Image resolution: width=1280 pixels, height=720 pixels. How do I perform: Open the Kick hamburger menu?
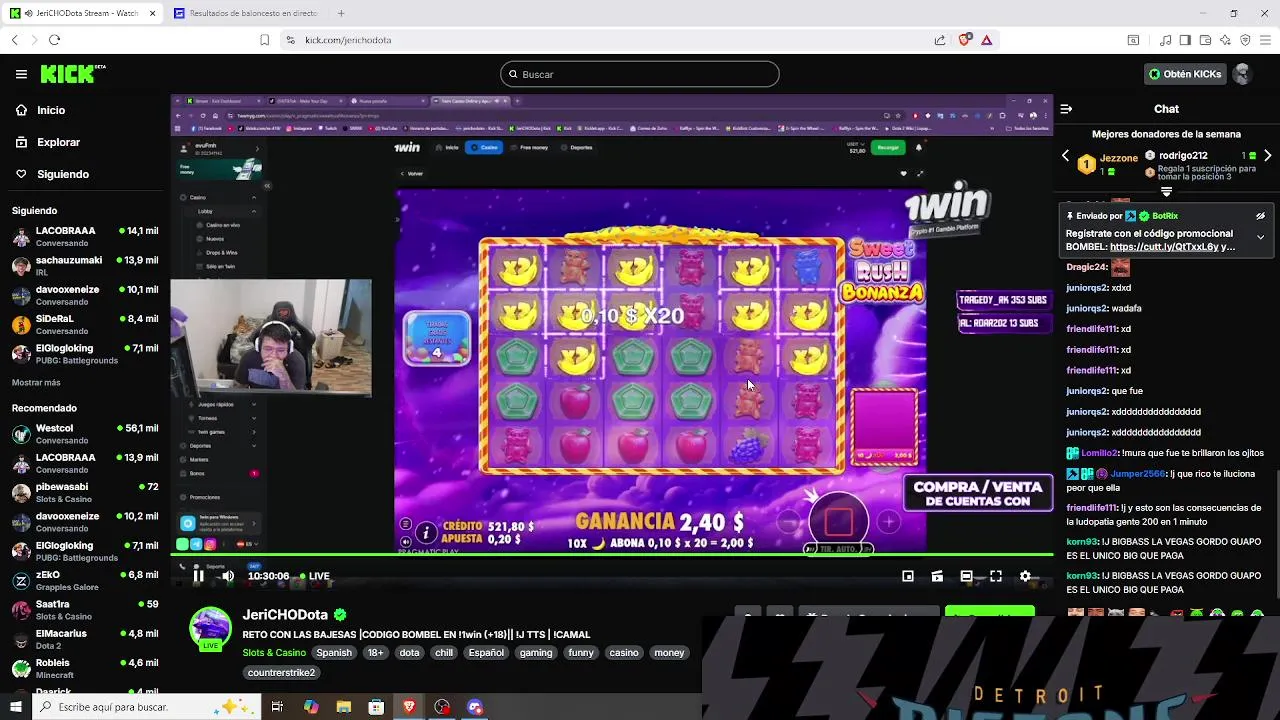click(21, 74)
